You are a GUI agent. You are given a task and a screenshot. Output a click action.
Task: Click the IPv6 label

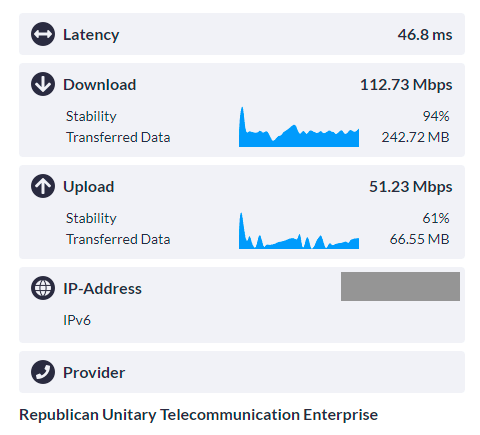(77, 320)
